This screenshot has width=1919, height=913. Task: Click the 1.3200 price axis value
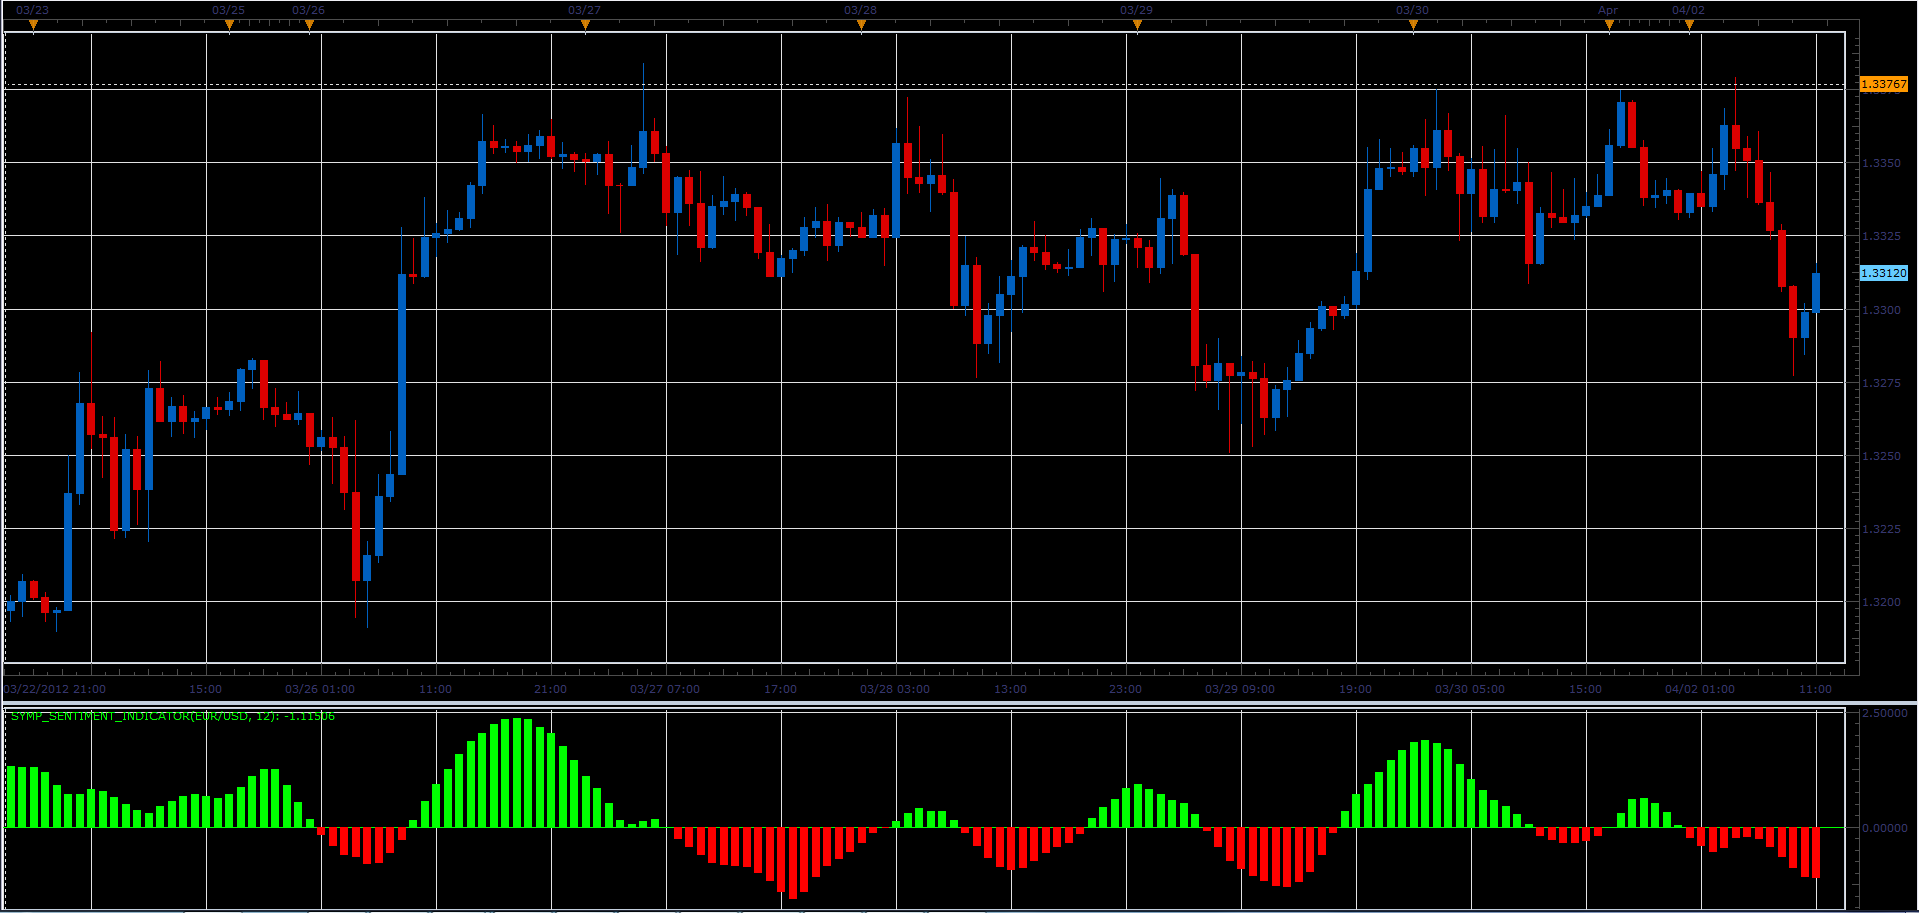point(1881,602)
